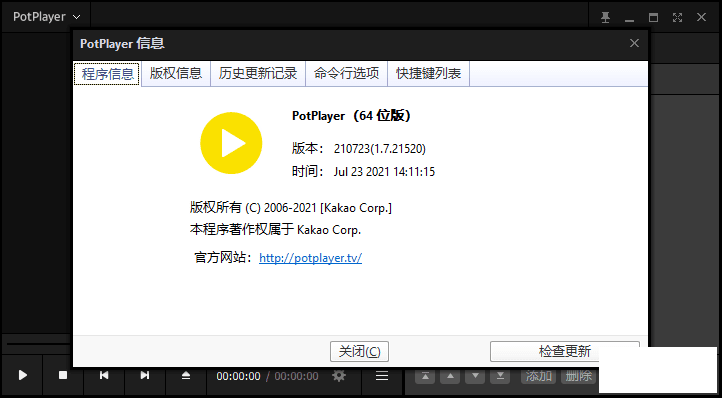Move playlist item down one
Image resolution: width=722 pixels, height=398 pixels.
tap(475, 376)
